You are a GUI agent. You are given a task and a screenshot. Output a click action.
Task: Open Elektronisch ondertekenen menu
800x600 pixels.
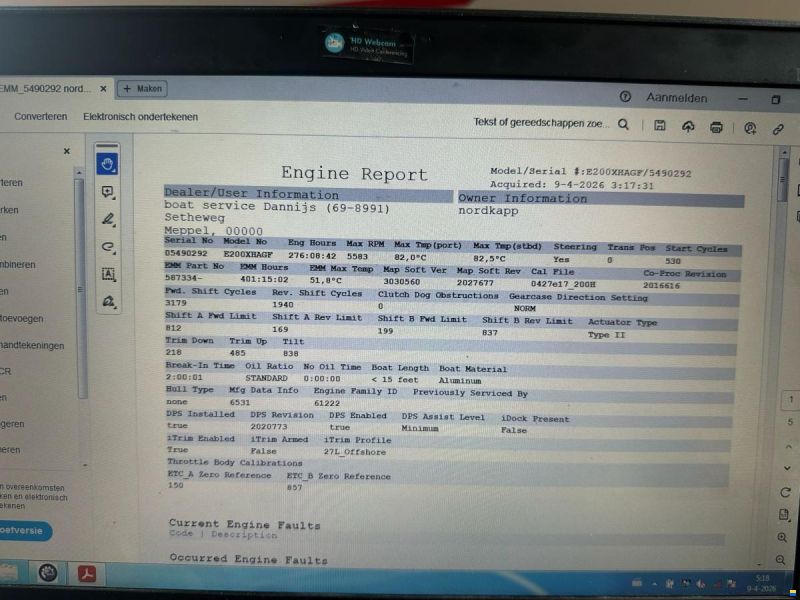(x=140, y=117)
